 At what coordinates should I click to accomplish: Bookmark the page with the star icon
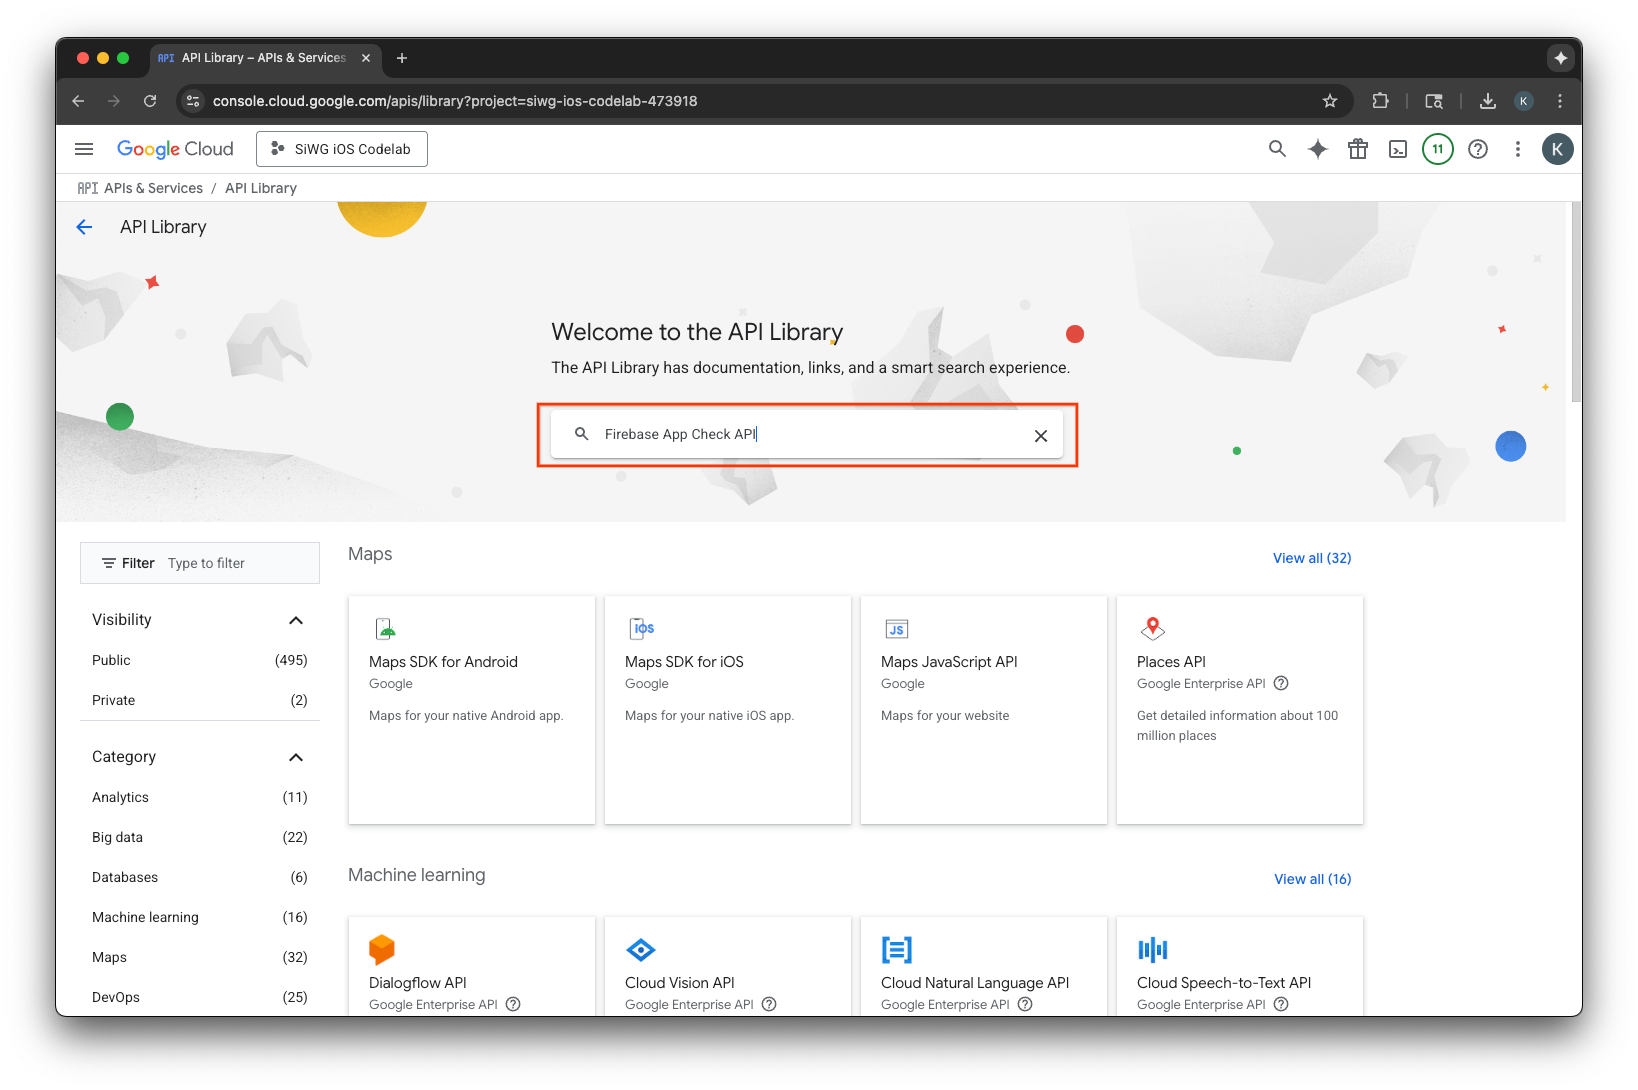coord(1330,100)
